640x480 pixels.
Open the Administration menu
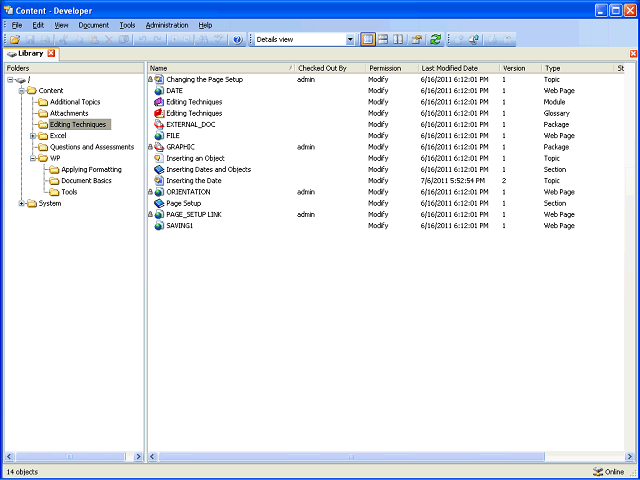click(x=167, y=25)
